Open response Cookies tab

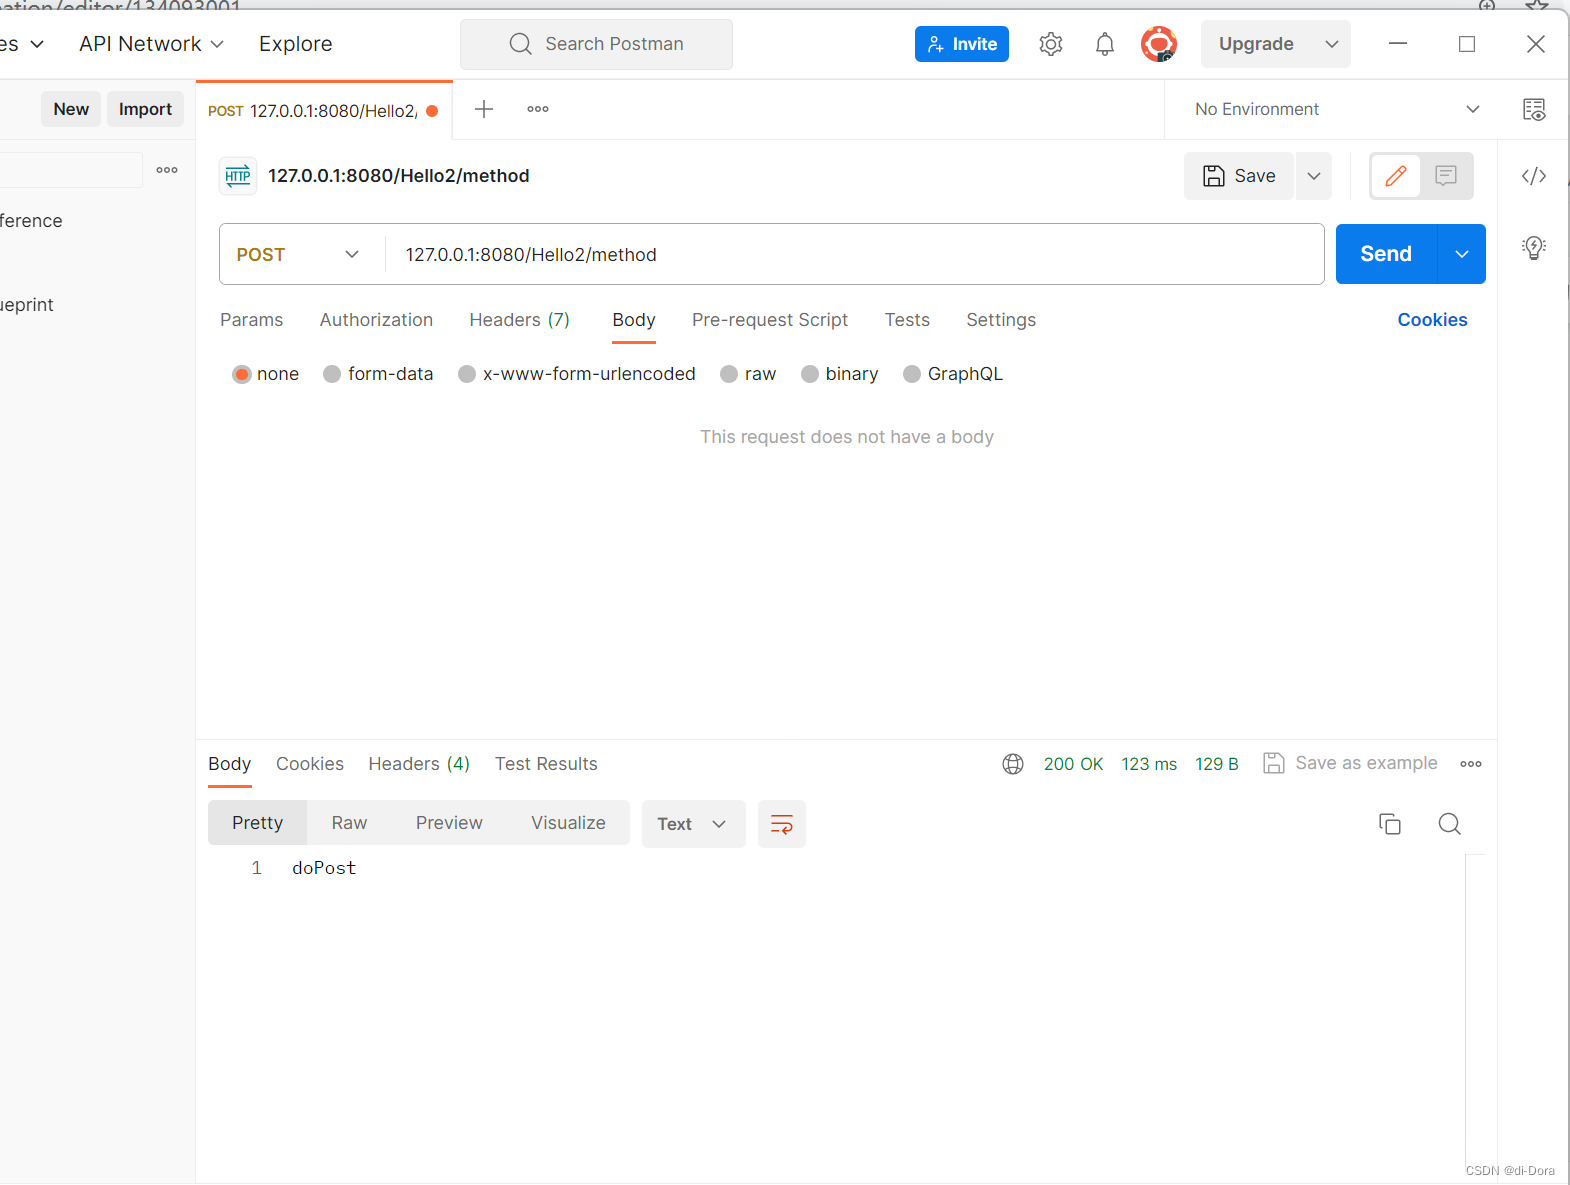(x=310, y=764)
